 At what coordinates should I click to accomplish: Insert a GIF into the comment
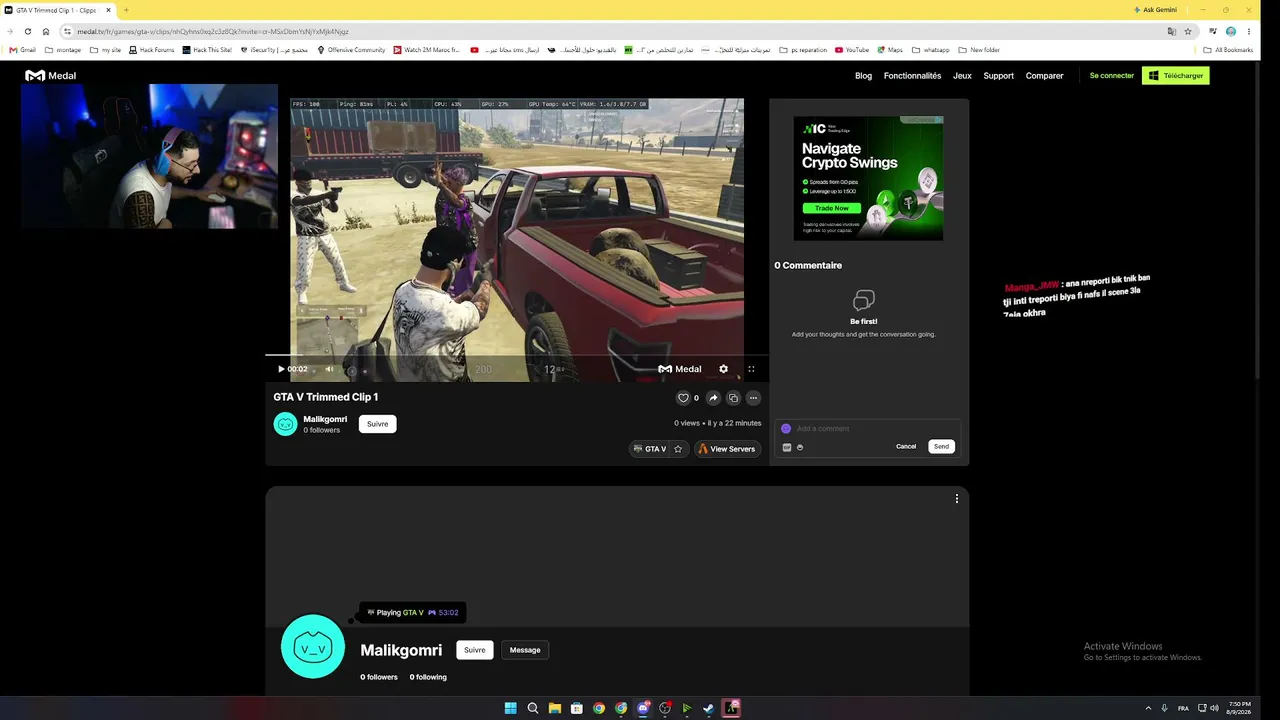(x=787, y=447)
